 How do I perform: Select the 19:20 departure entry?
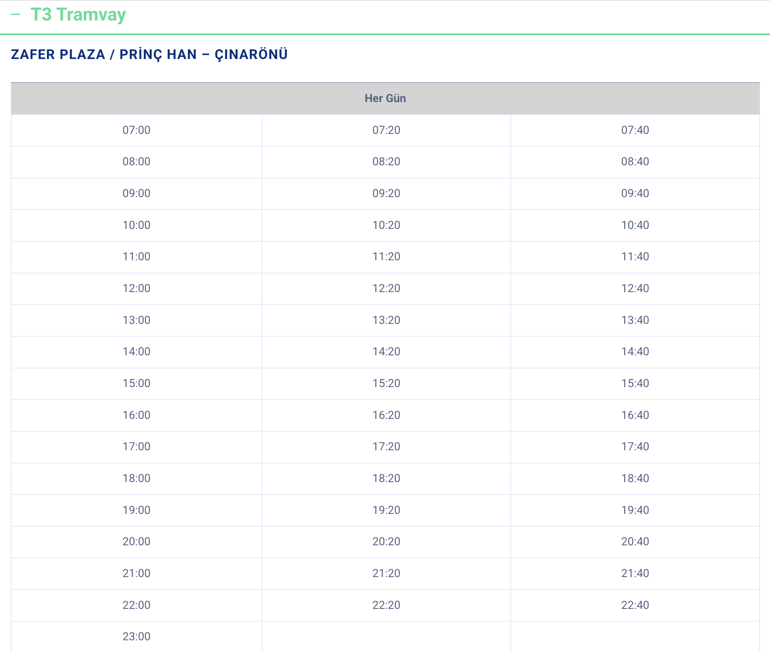(386, 510)
